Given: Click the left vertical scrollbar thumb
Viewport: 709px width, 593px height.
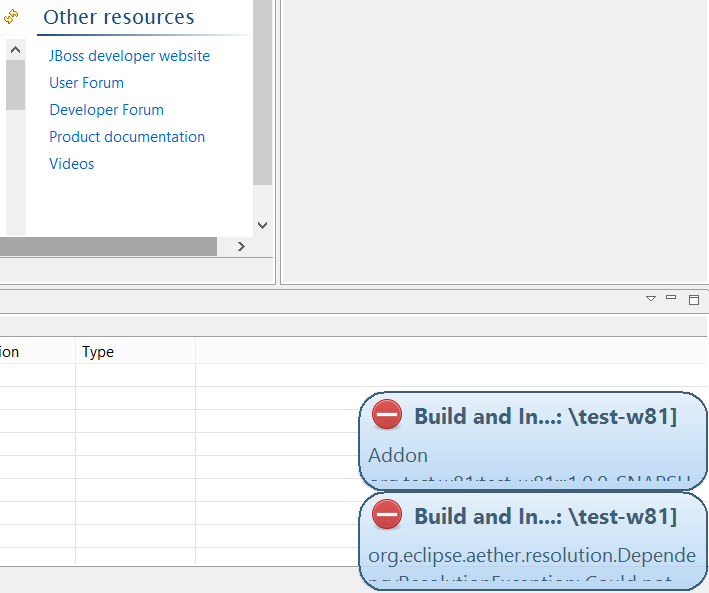Looking at the screenshot, I should coord(15,85).
